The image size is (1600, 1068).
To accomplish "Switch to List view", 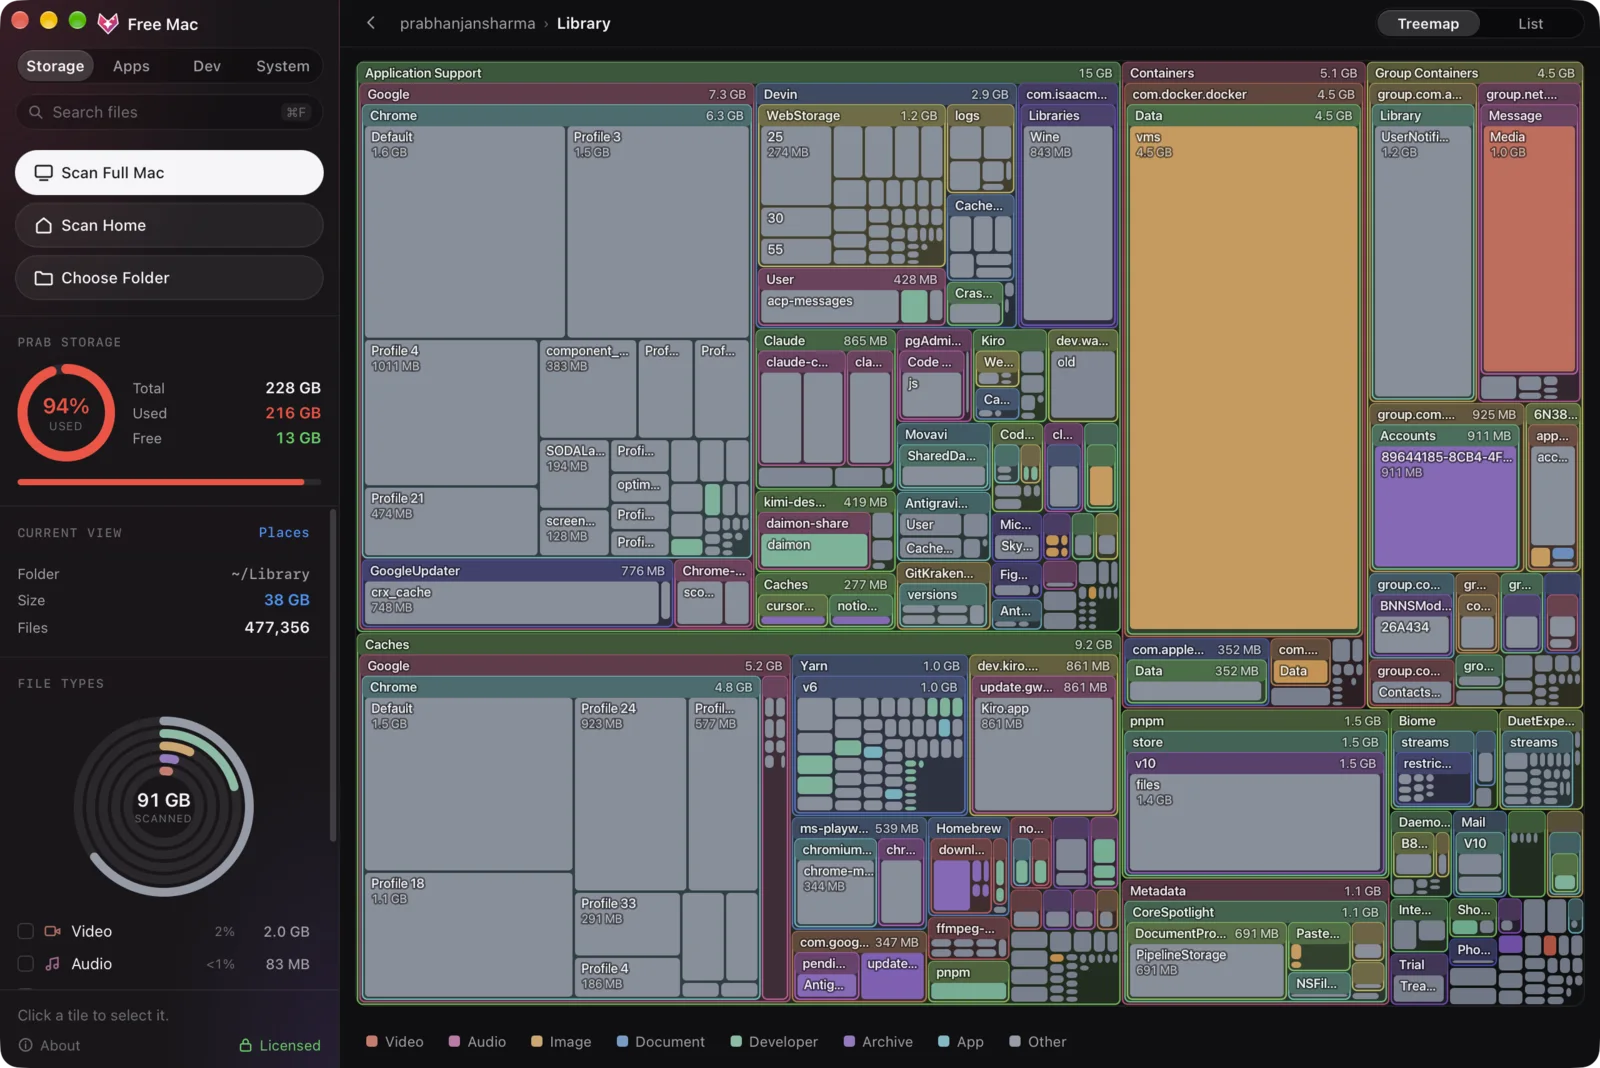I will point(1531,24).
